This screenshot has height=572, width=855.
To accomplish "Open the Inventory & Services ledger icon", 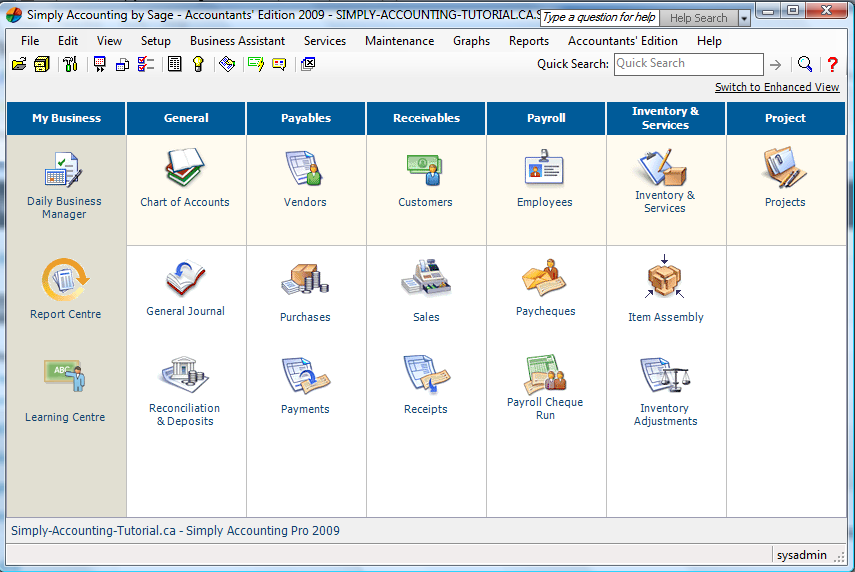I will pyautogui.click(x=665, y=180).
